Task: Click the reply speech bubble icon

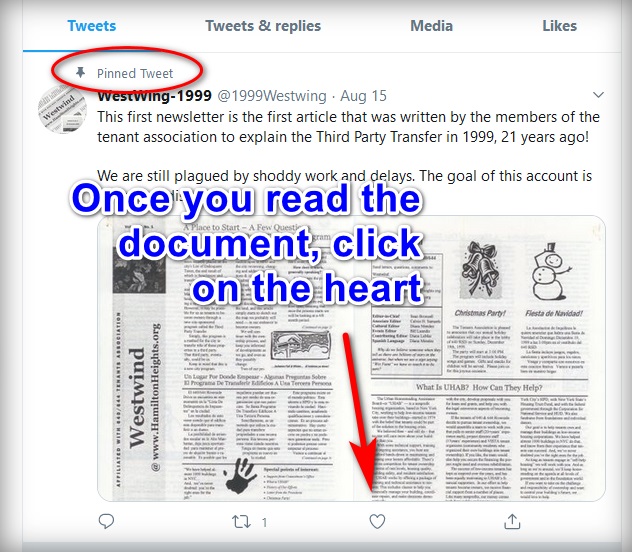Action: pyautogui.click(x=106, y=521)
